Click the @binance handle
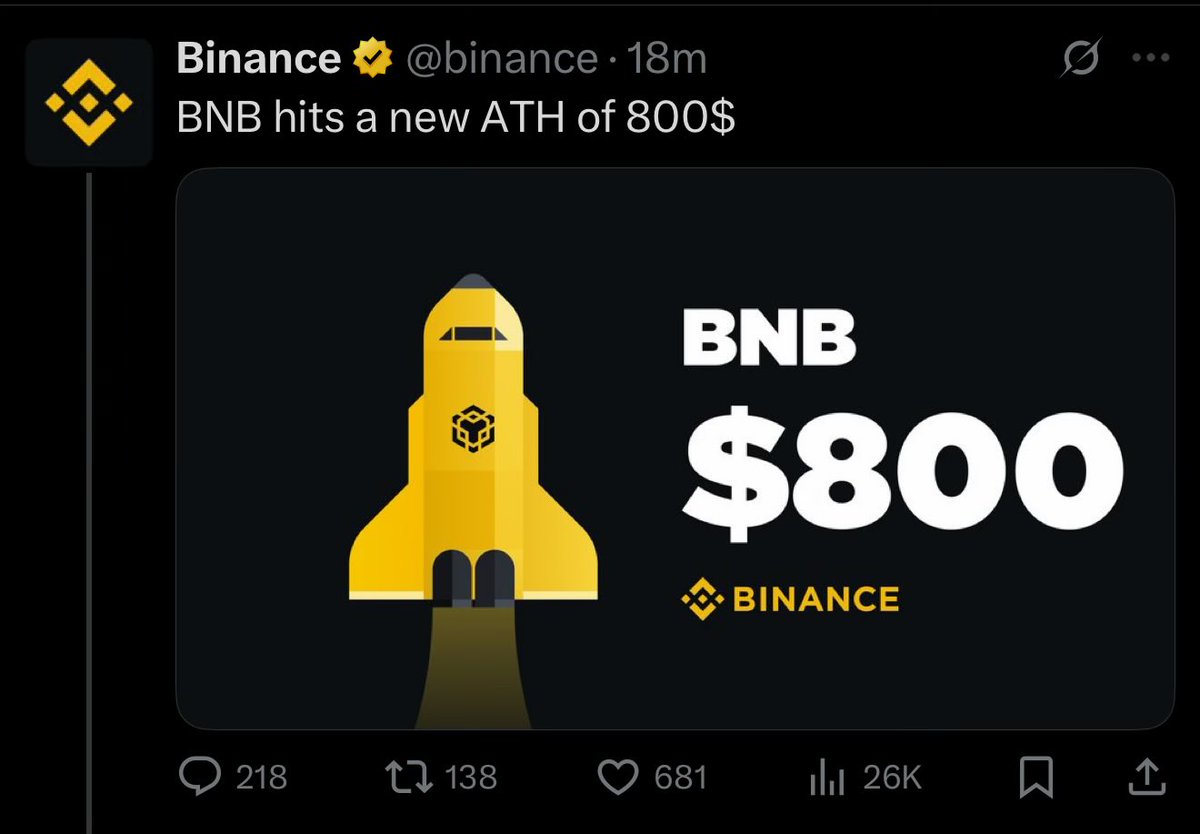 500,61
